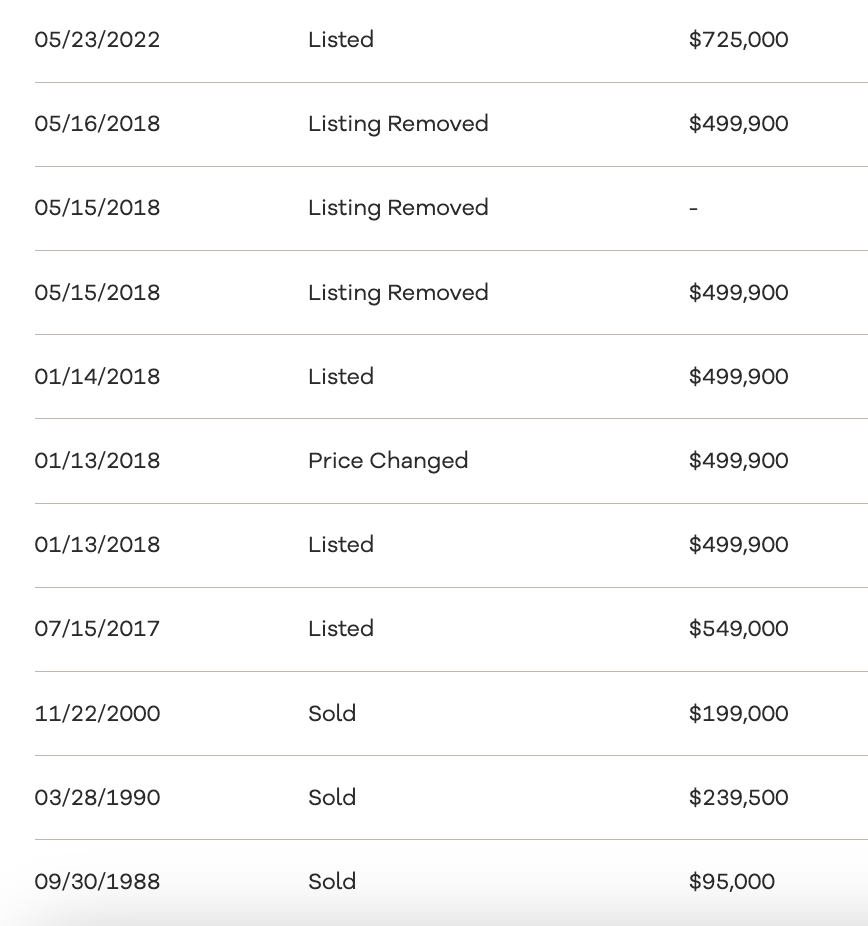Screen dimensions: 868x926
Task: Click the 09/30/1988 date
Action: (x=97, y=882)
